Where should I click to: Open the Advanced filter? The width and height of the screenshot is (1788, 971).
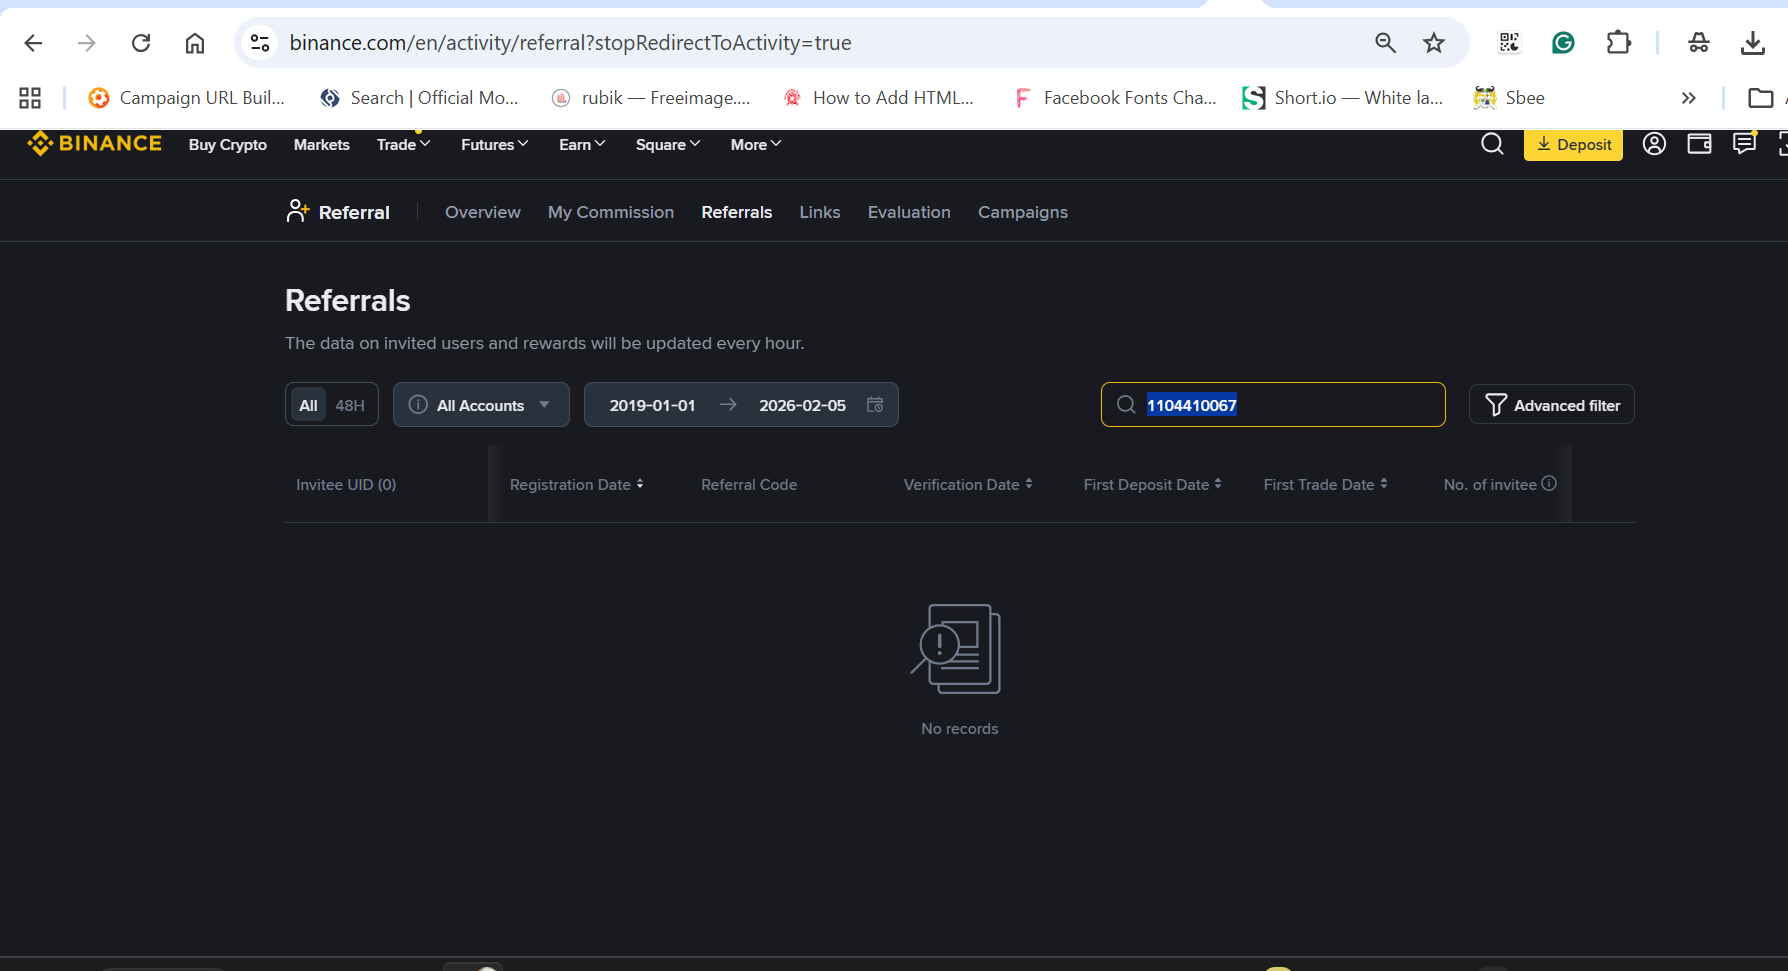click(x=1552, y=405)
